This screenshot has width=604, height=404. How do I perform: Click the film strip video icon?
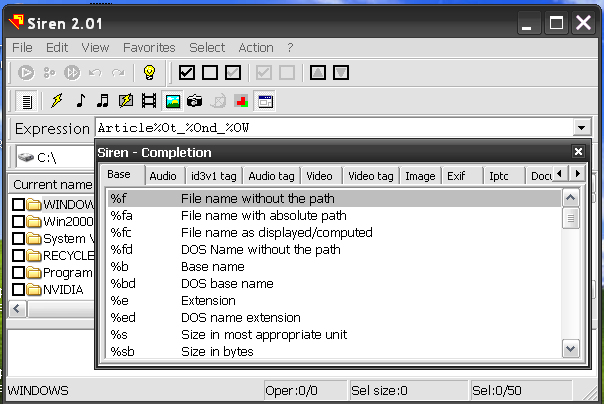[x=149, y=101]
